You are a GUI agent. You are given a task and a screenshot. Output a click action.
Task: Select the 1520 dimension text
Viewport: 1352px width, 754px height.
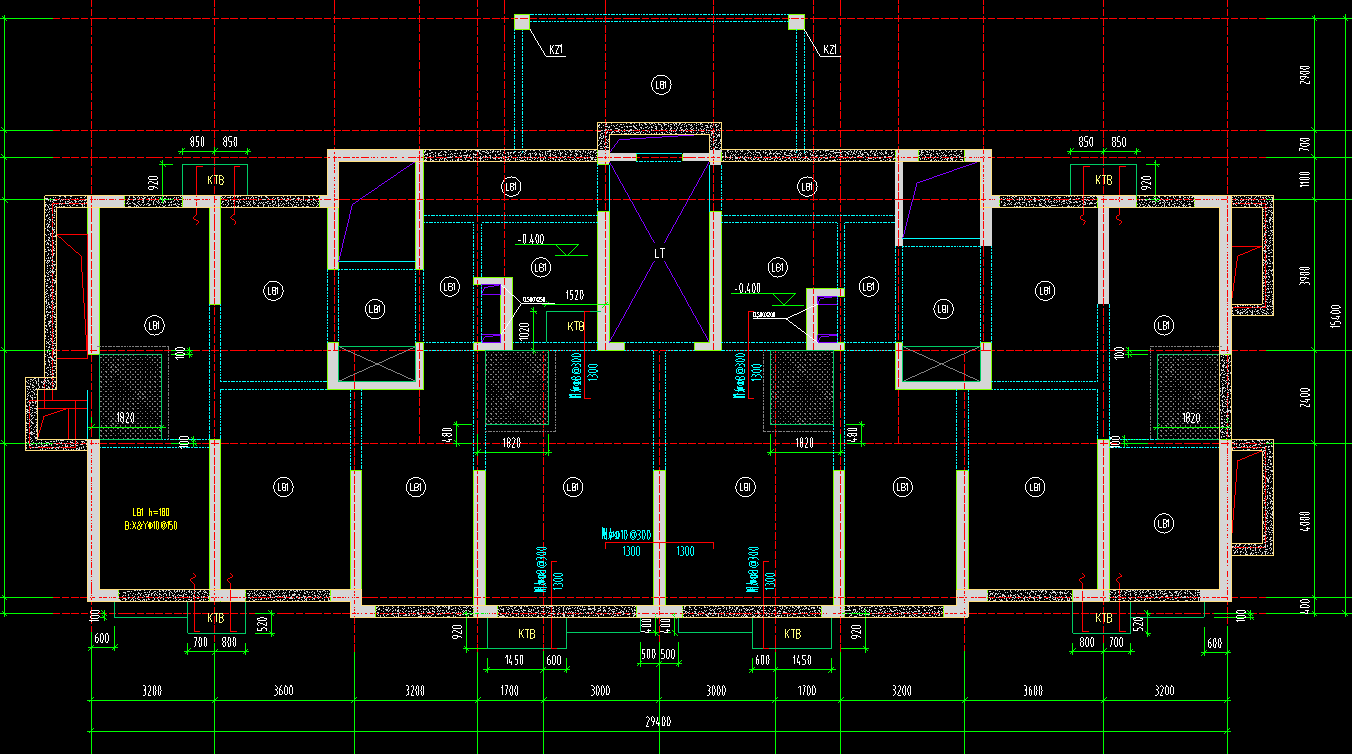(574, 296)
